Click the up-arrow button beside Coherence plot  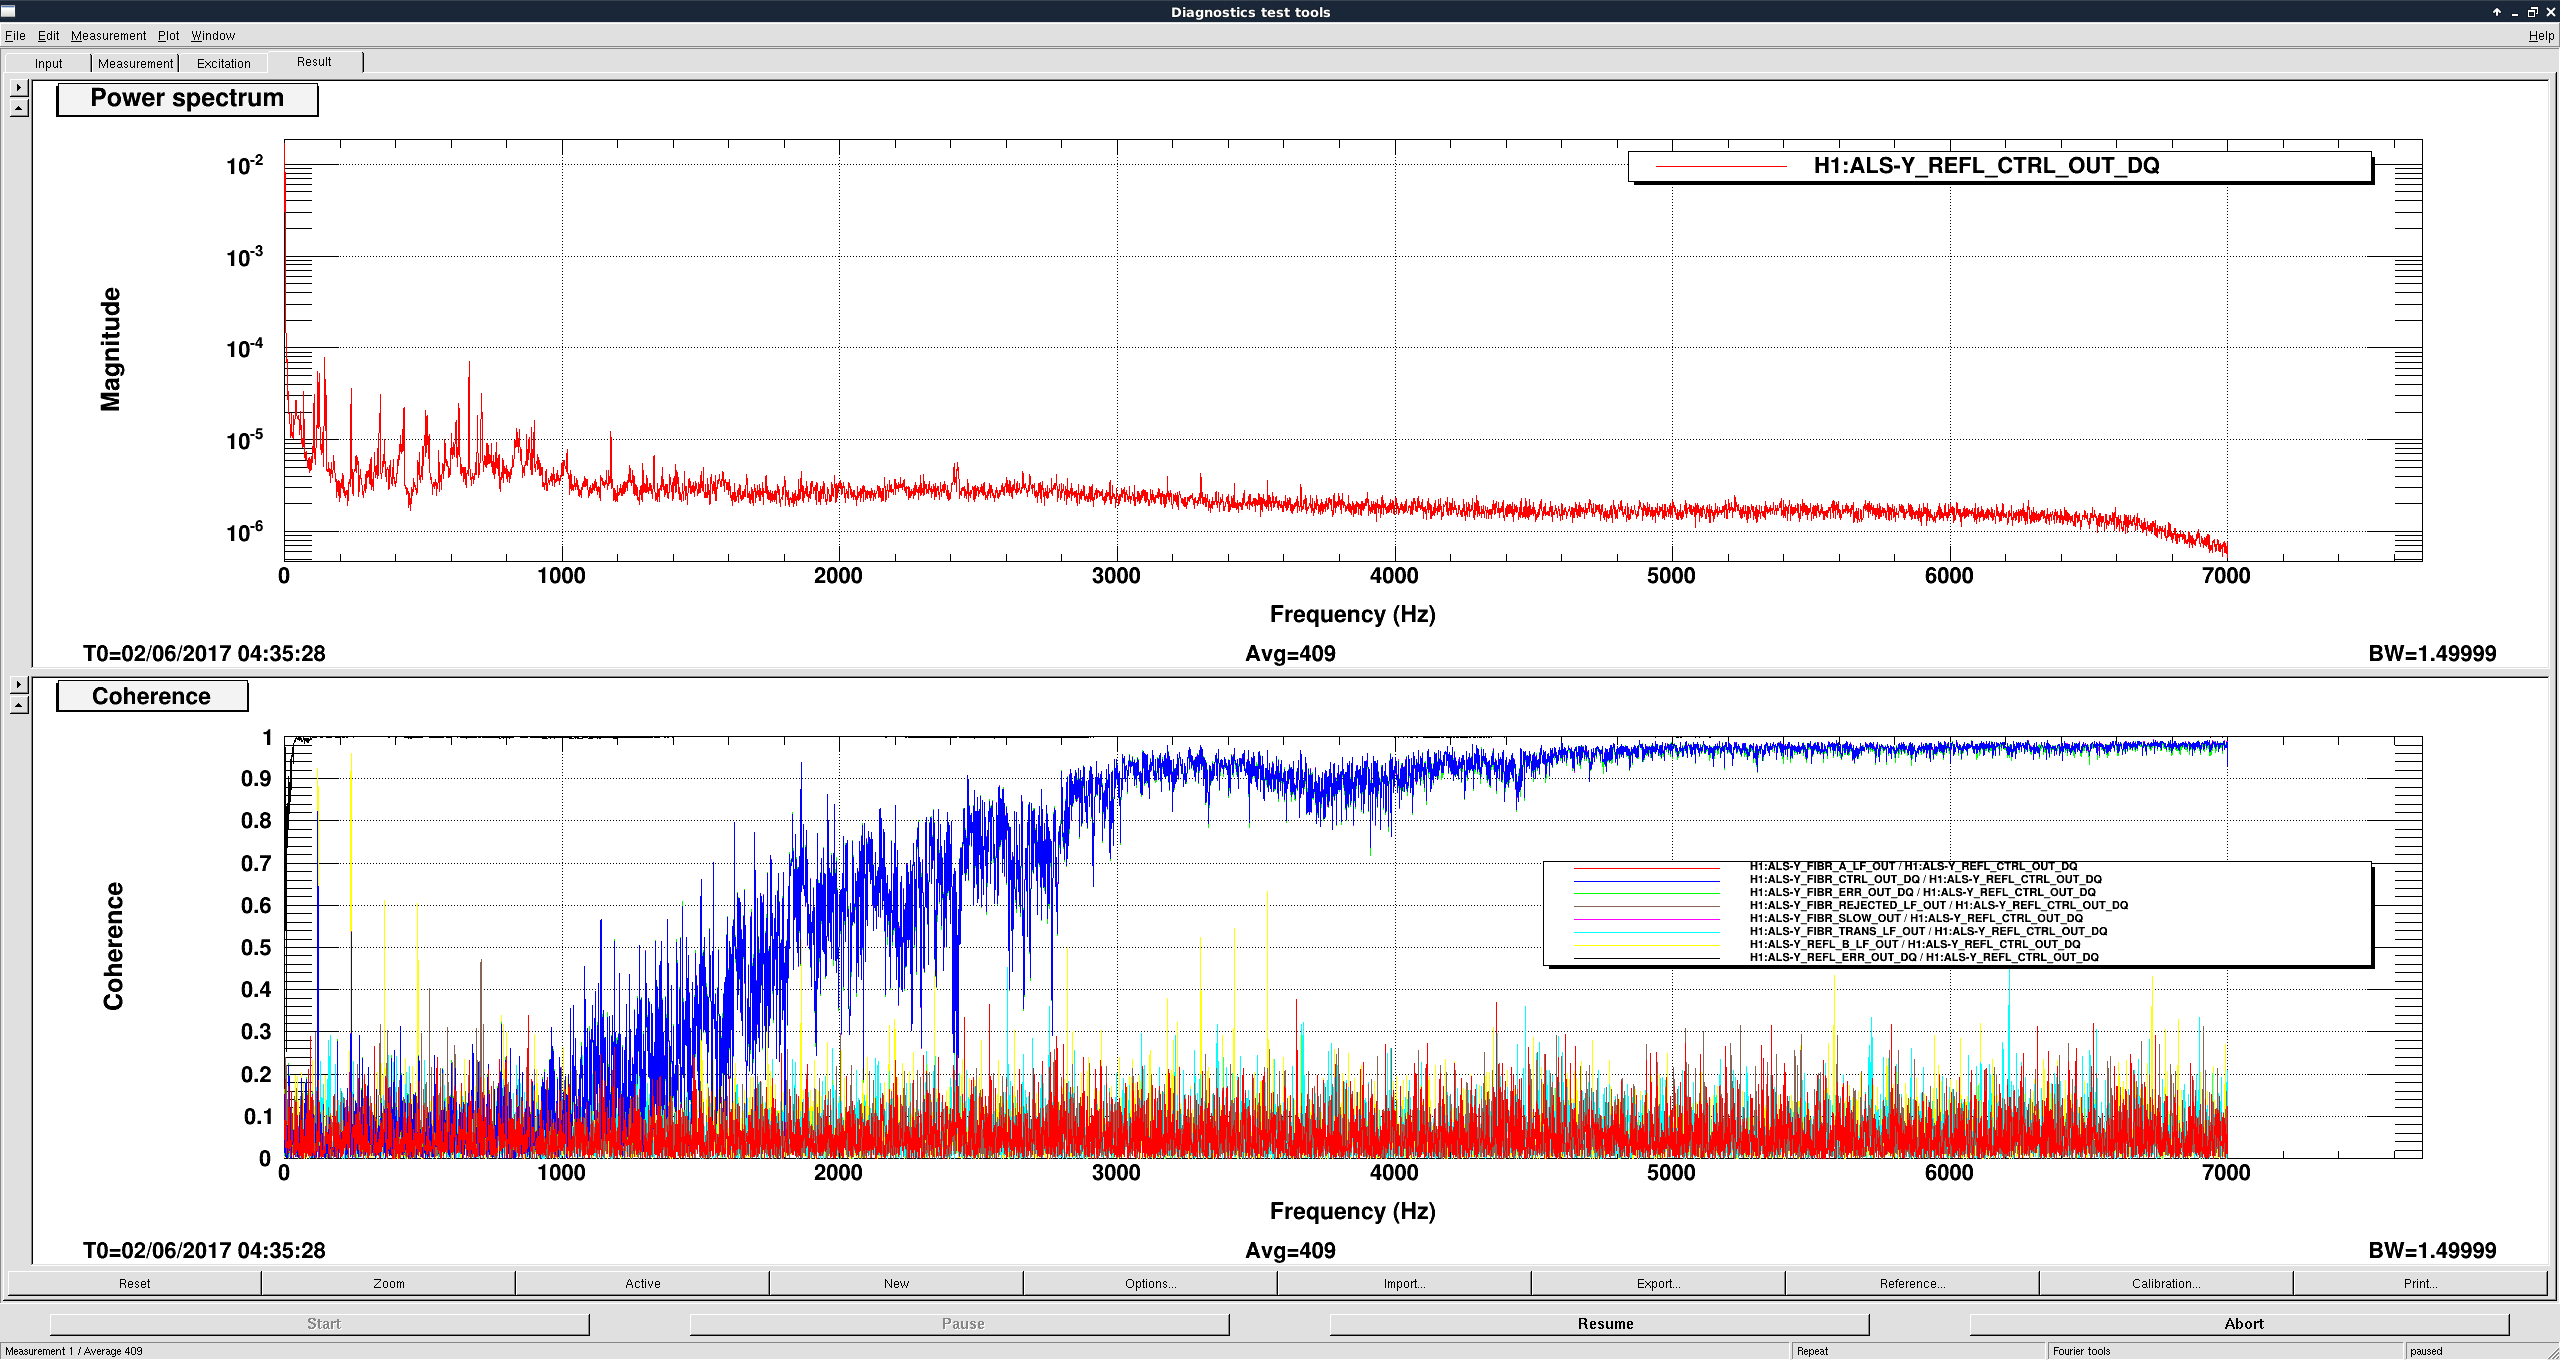19,705
